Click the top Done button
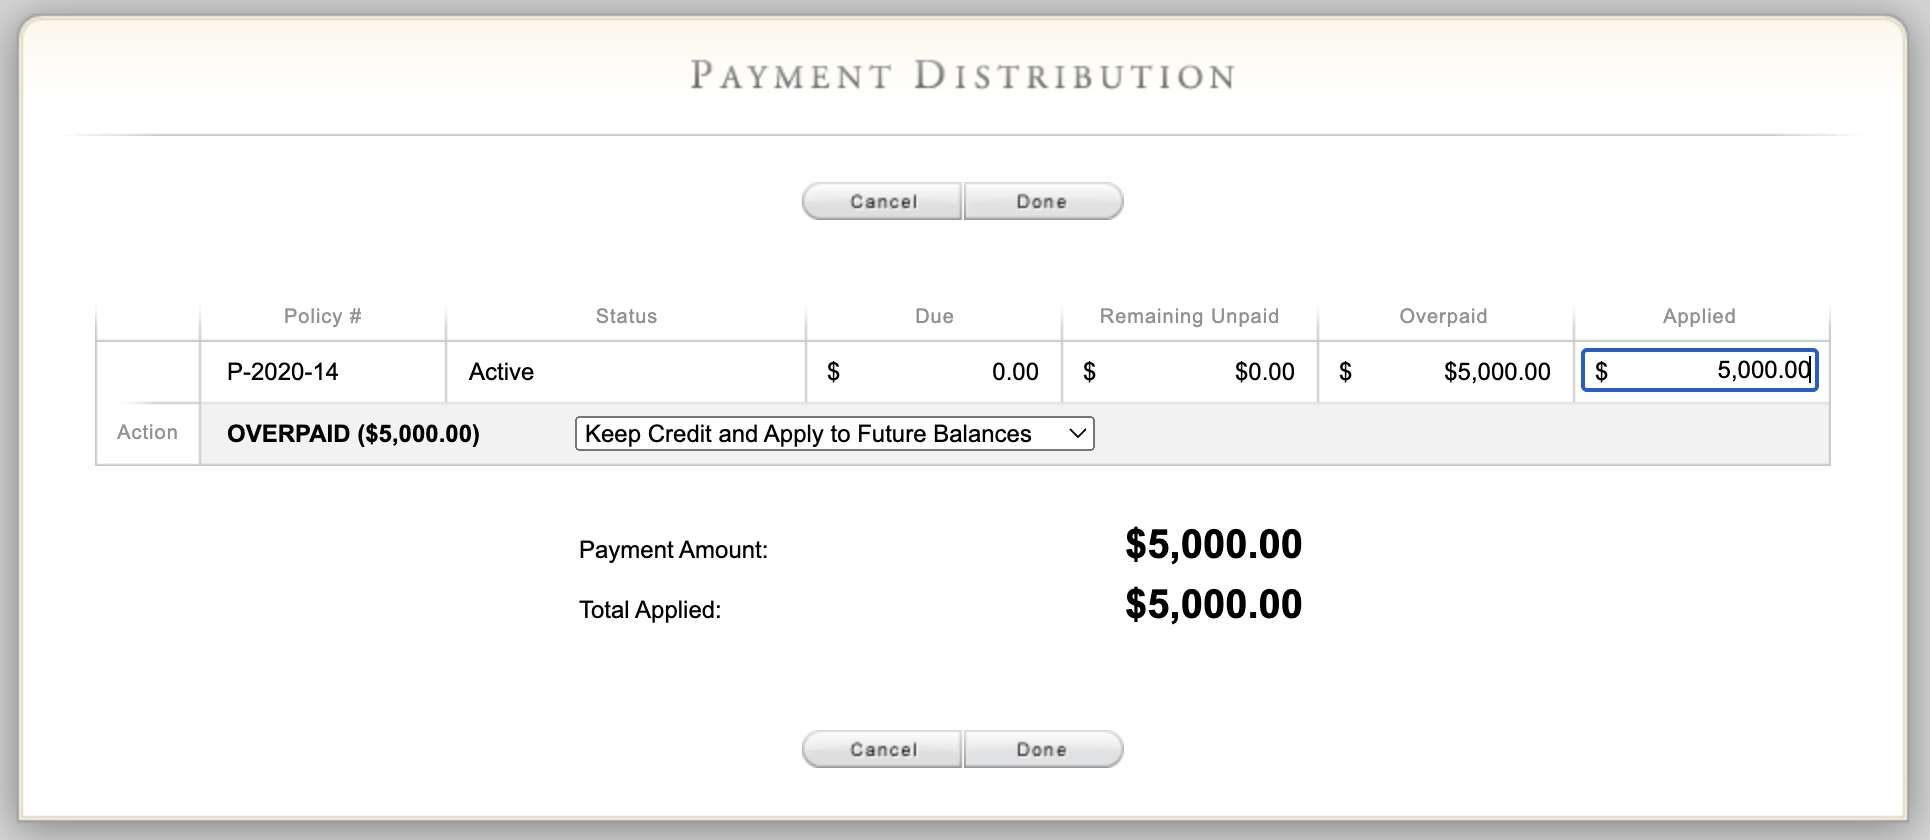This screenshot has height=840, width=1930. pyautogui.click(x=1043, y=201)
